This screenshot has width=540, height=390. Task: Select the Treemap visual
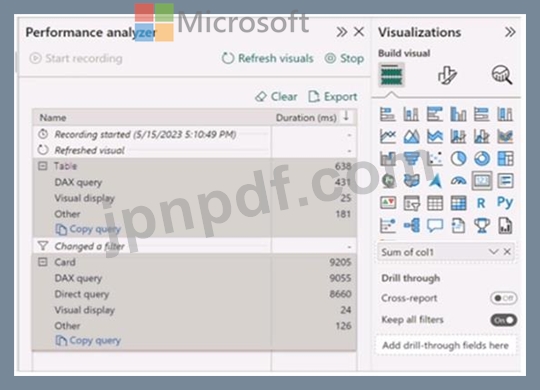[x=505, y=159]
